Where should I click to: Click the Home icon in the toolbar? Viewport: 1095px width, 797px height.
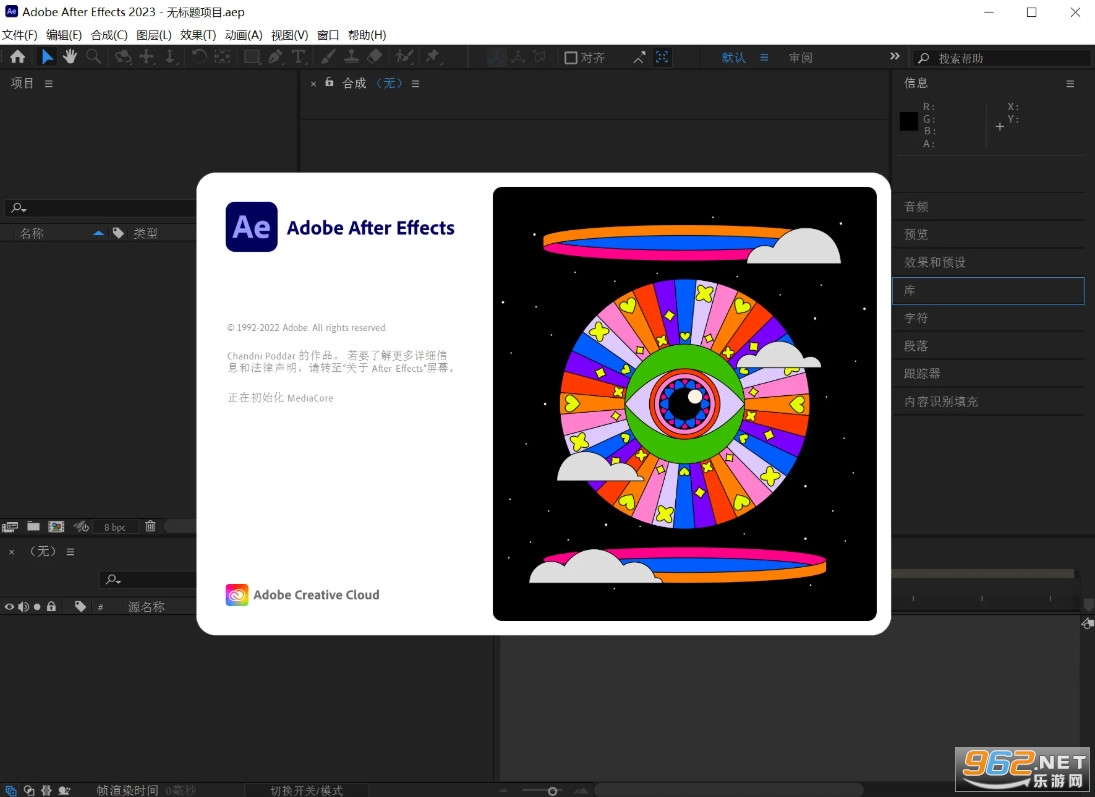(x=17, y=57)
